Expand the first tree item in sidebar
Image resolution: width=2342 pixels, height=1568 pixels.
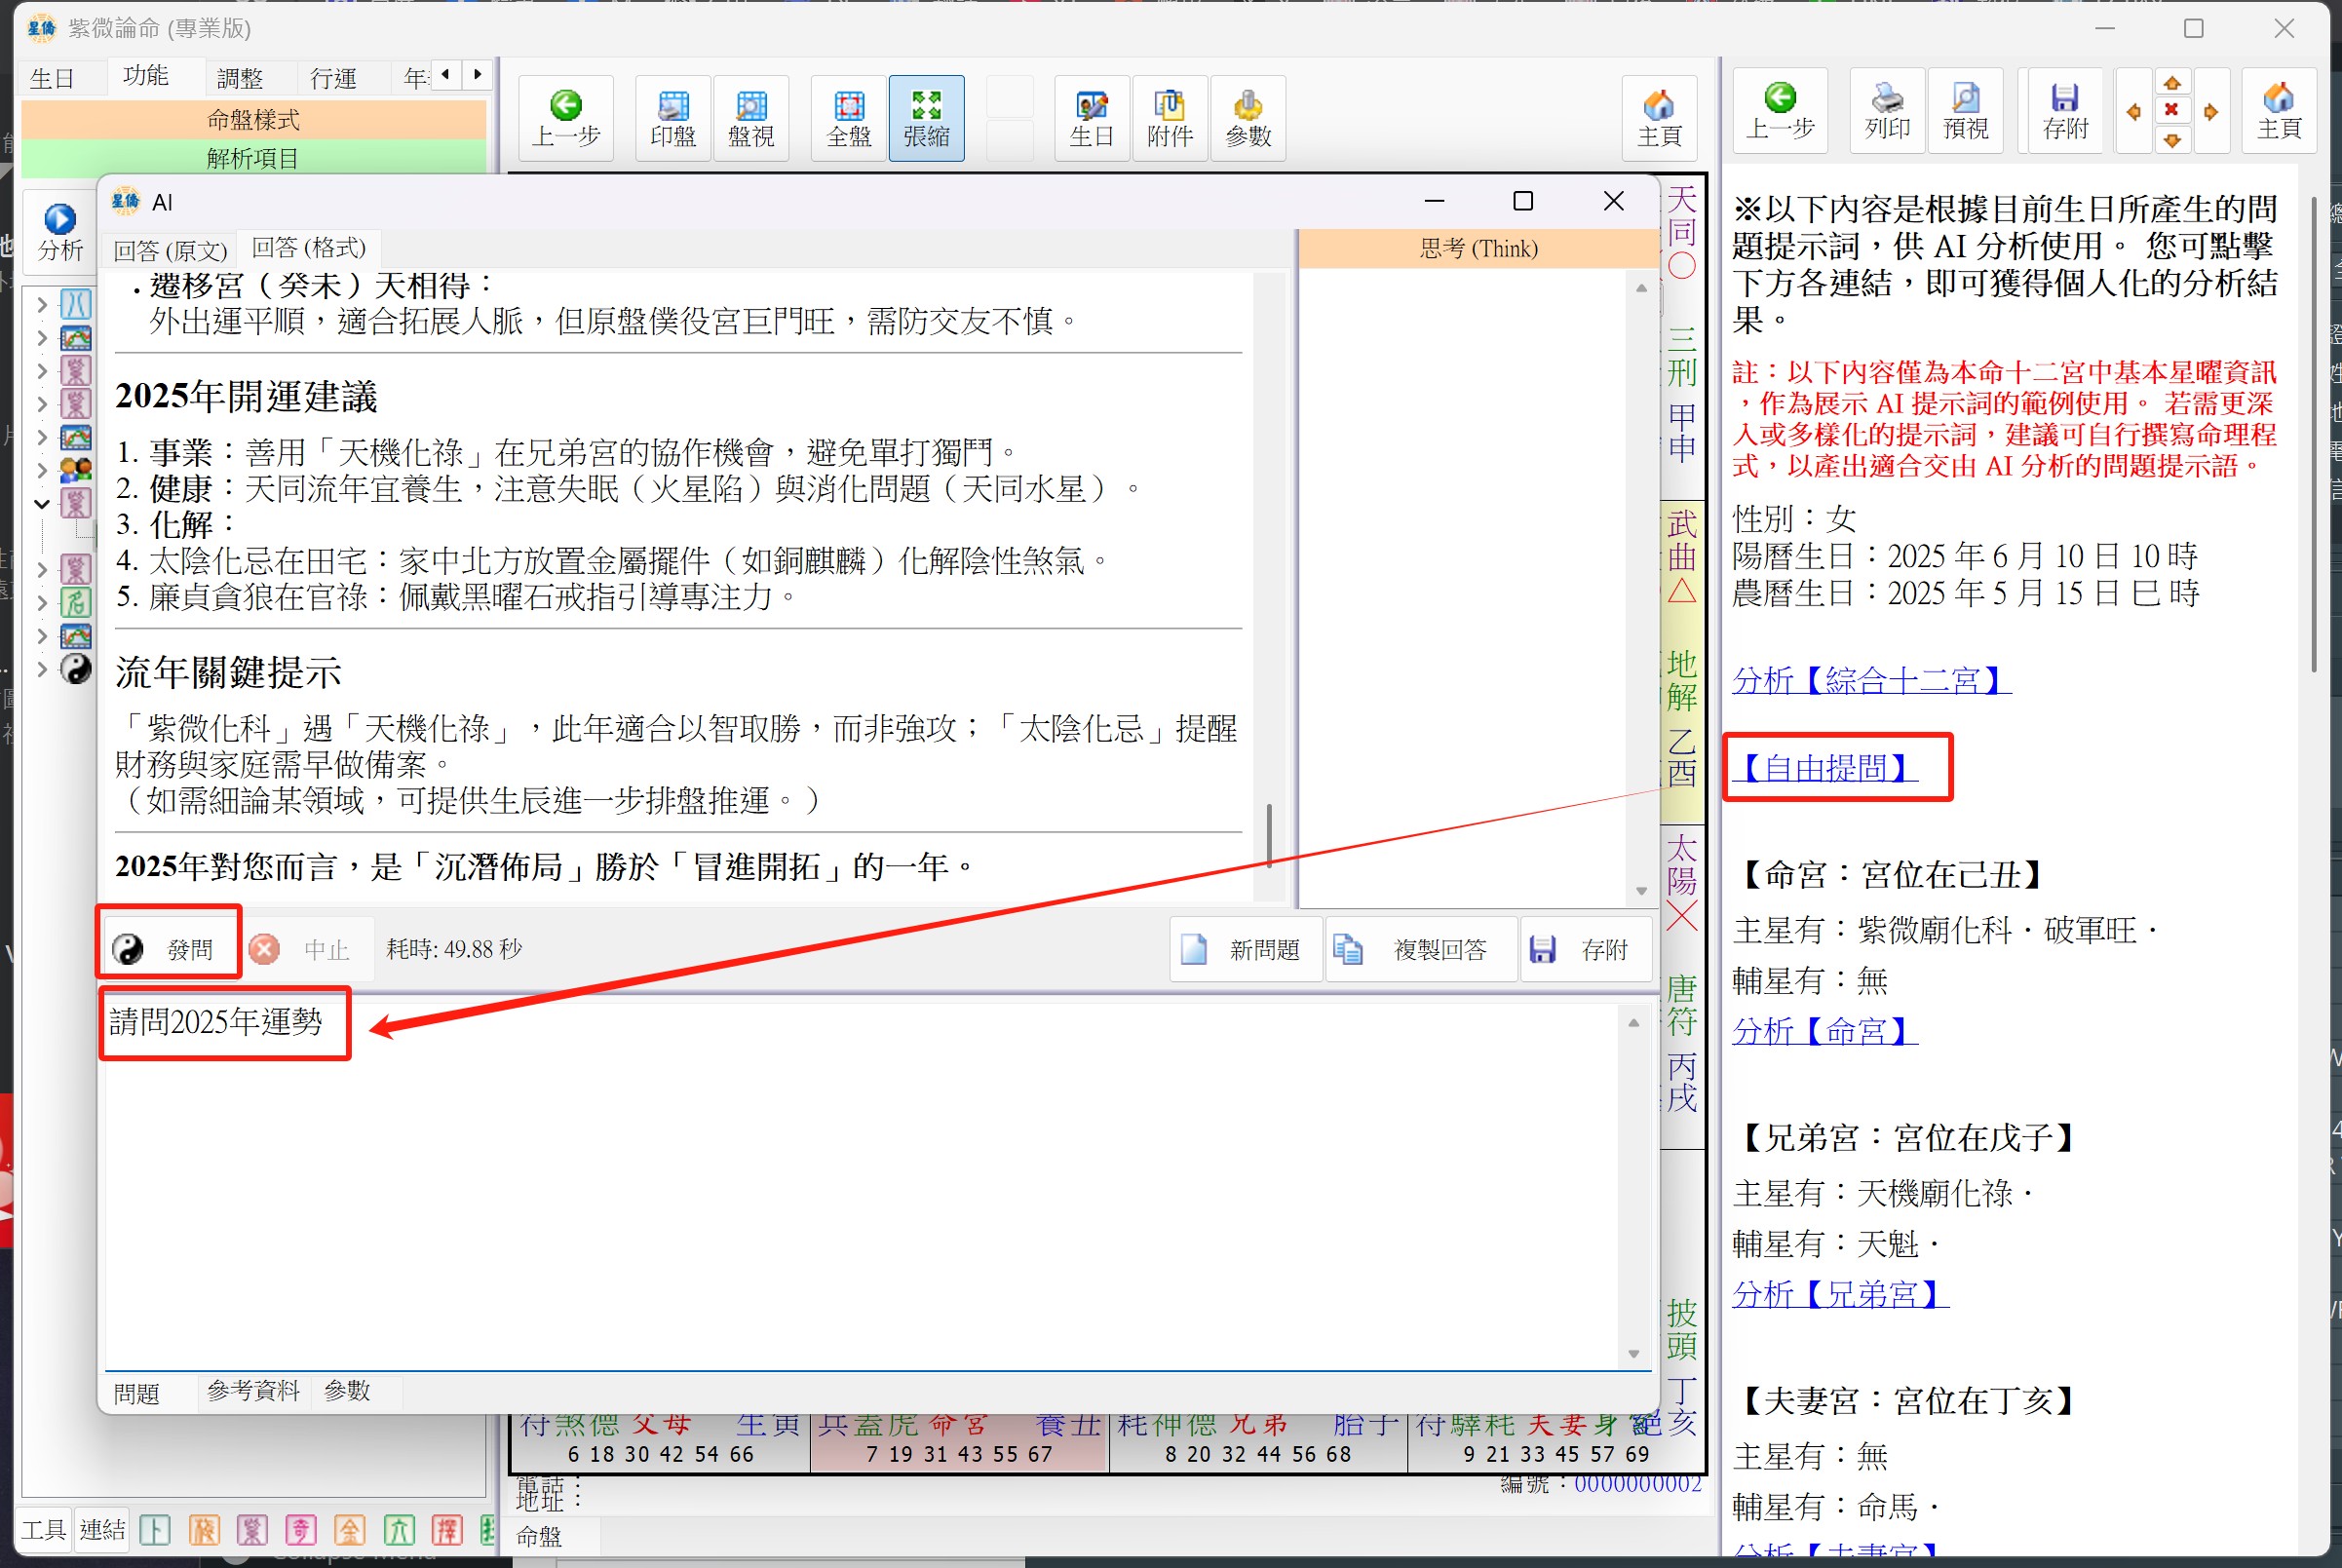point(42,303)
